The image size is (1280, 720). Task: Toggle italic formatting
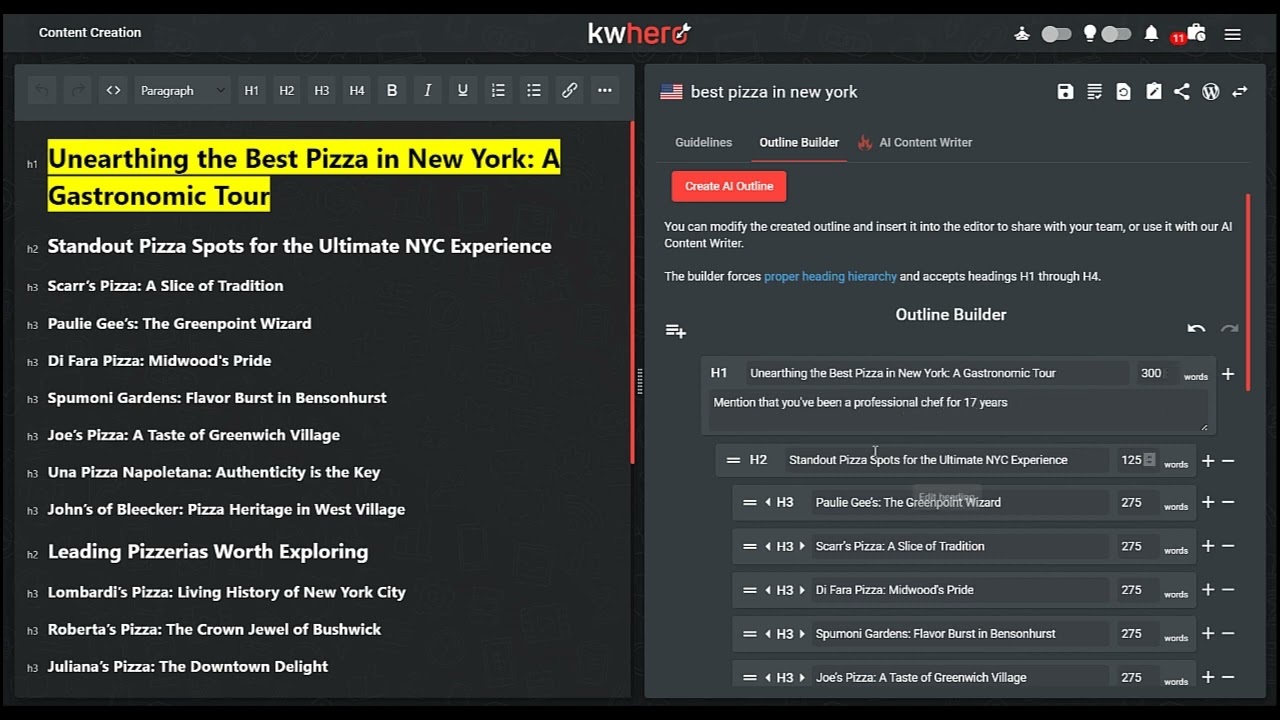click(427, 90)
